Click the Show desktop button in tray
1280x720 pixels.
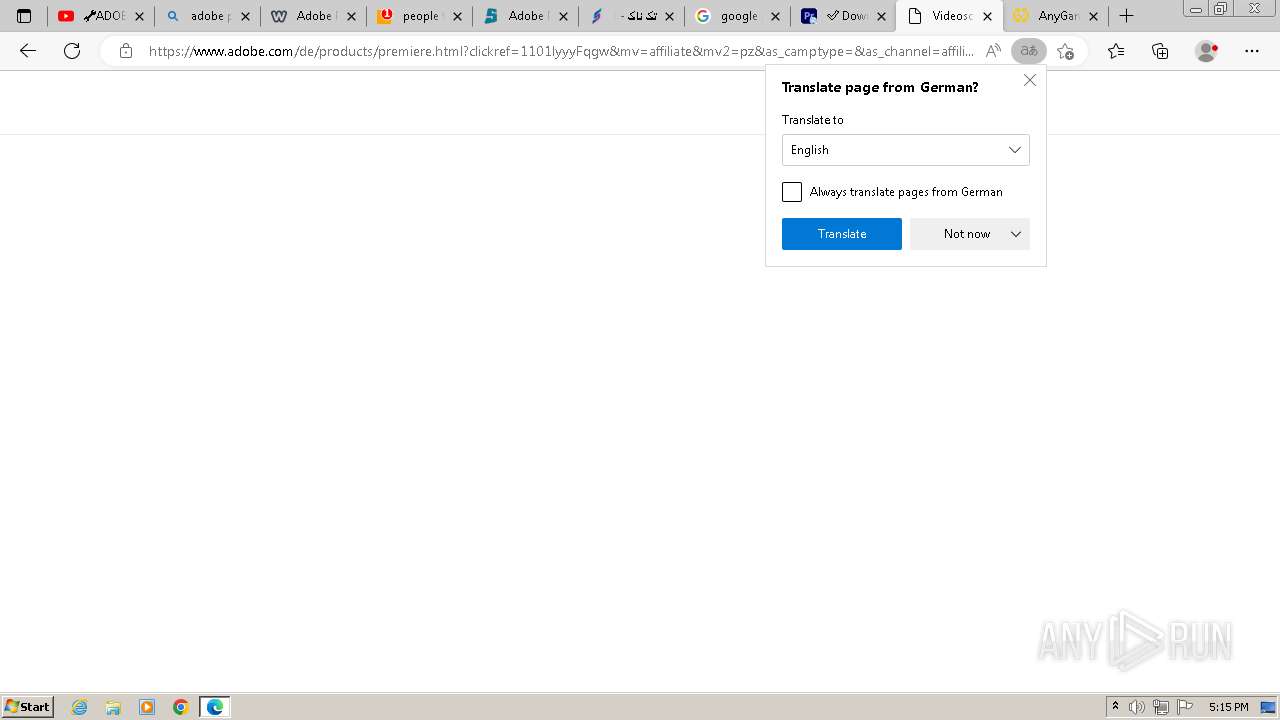click(1269, 707)
